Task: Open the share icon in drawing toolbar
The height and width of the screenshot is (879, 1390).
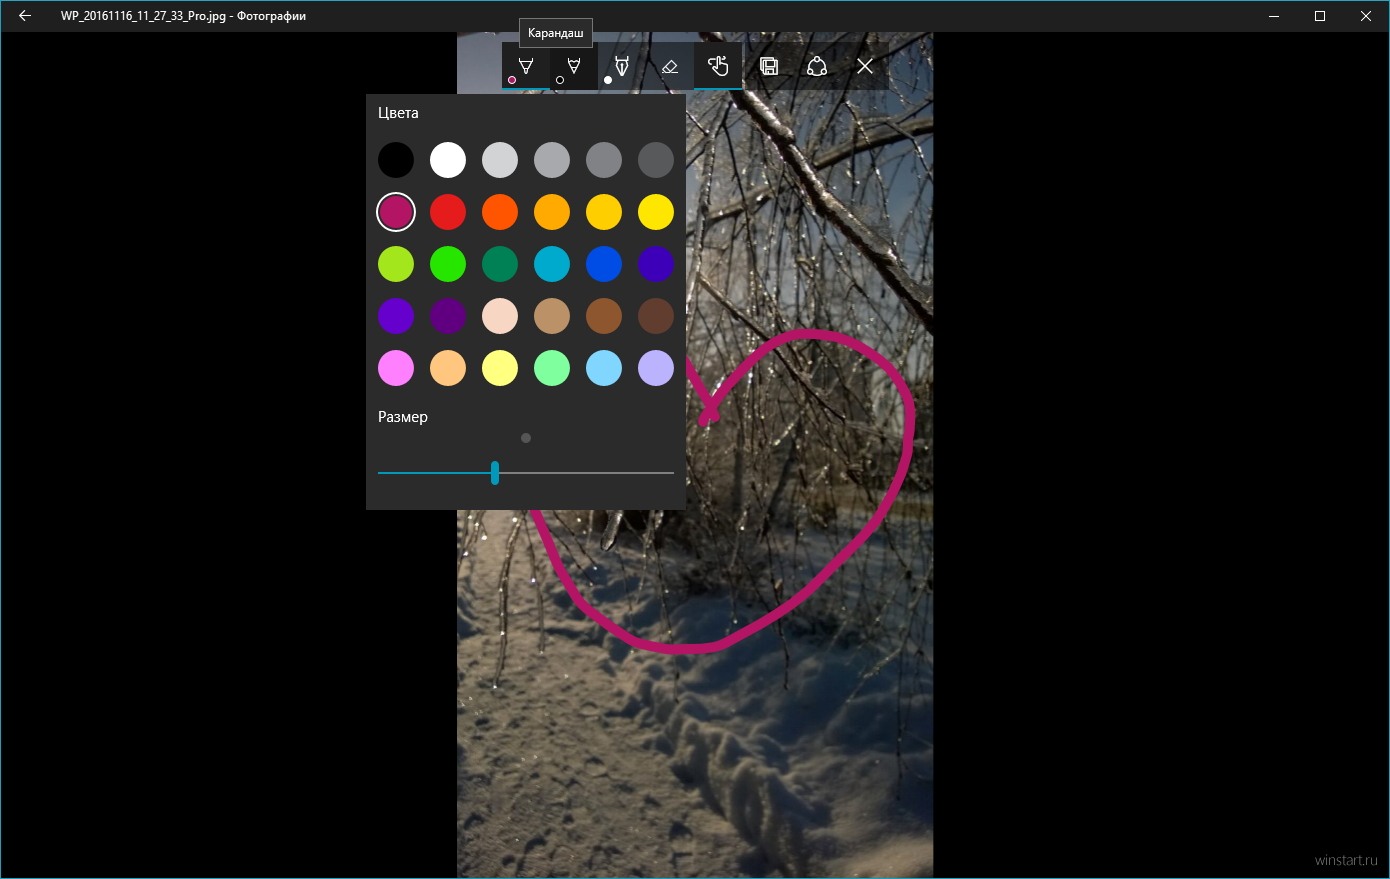Action: coord(817,66)
